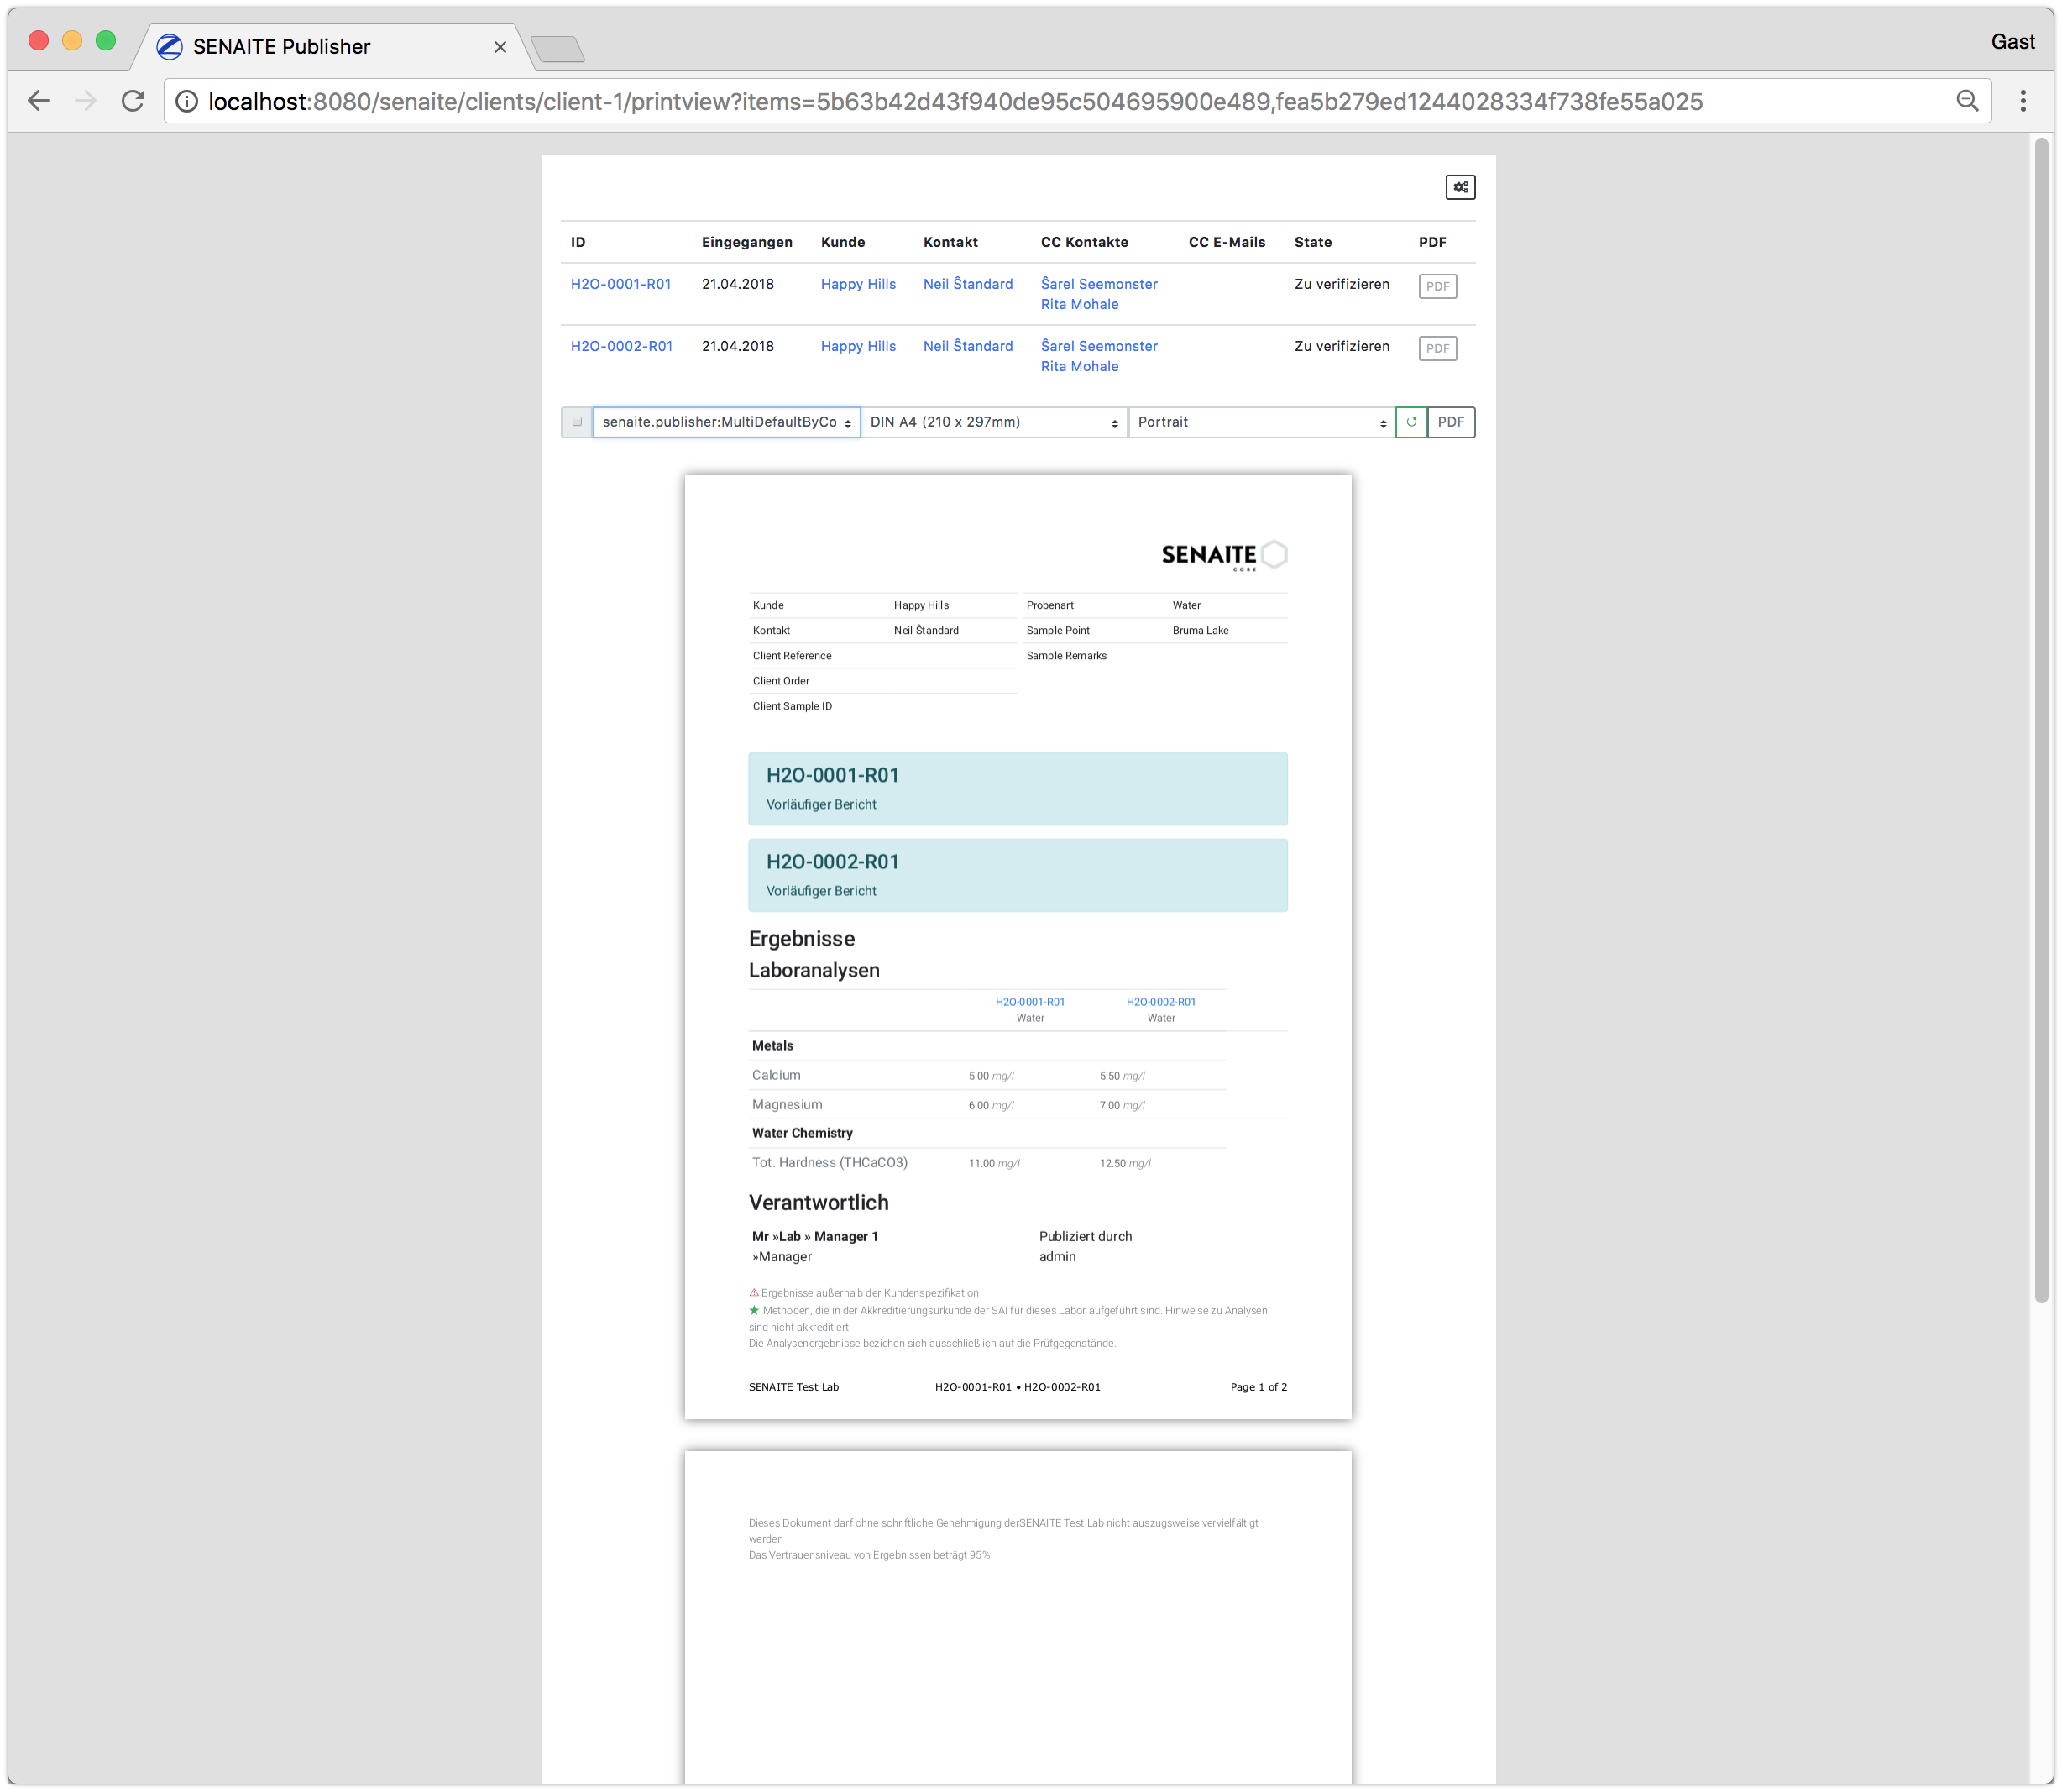Open the Portrait orientation dropdown
Image resolution: width=2062 pixels, height=1792 pixels.
coord(1261,422)
